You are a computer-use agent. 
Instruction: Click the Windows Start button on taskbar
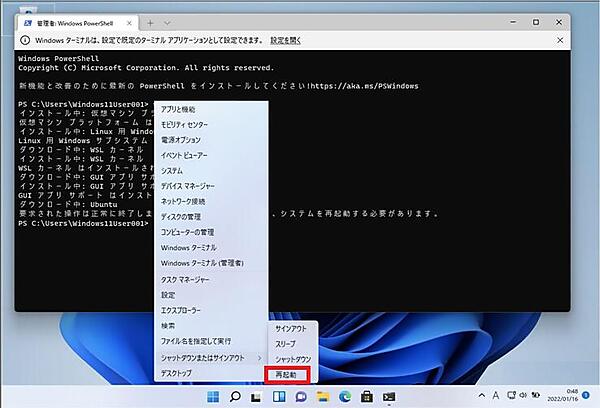[x=213, y=397]
